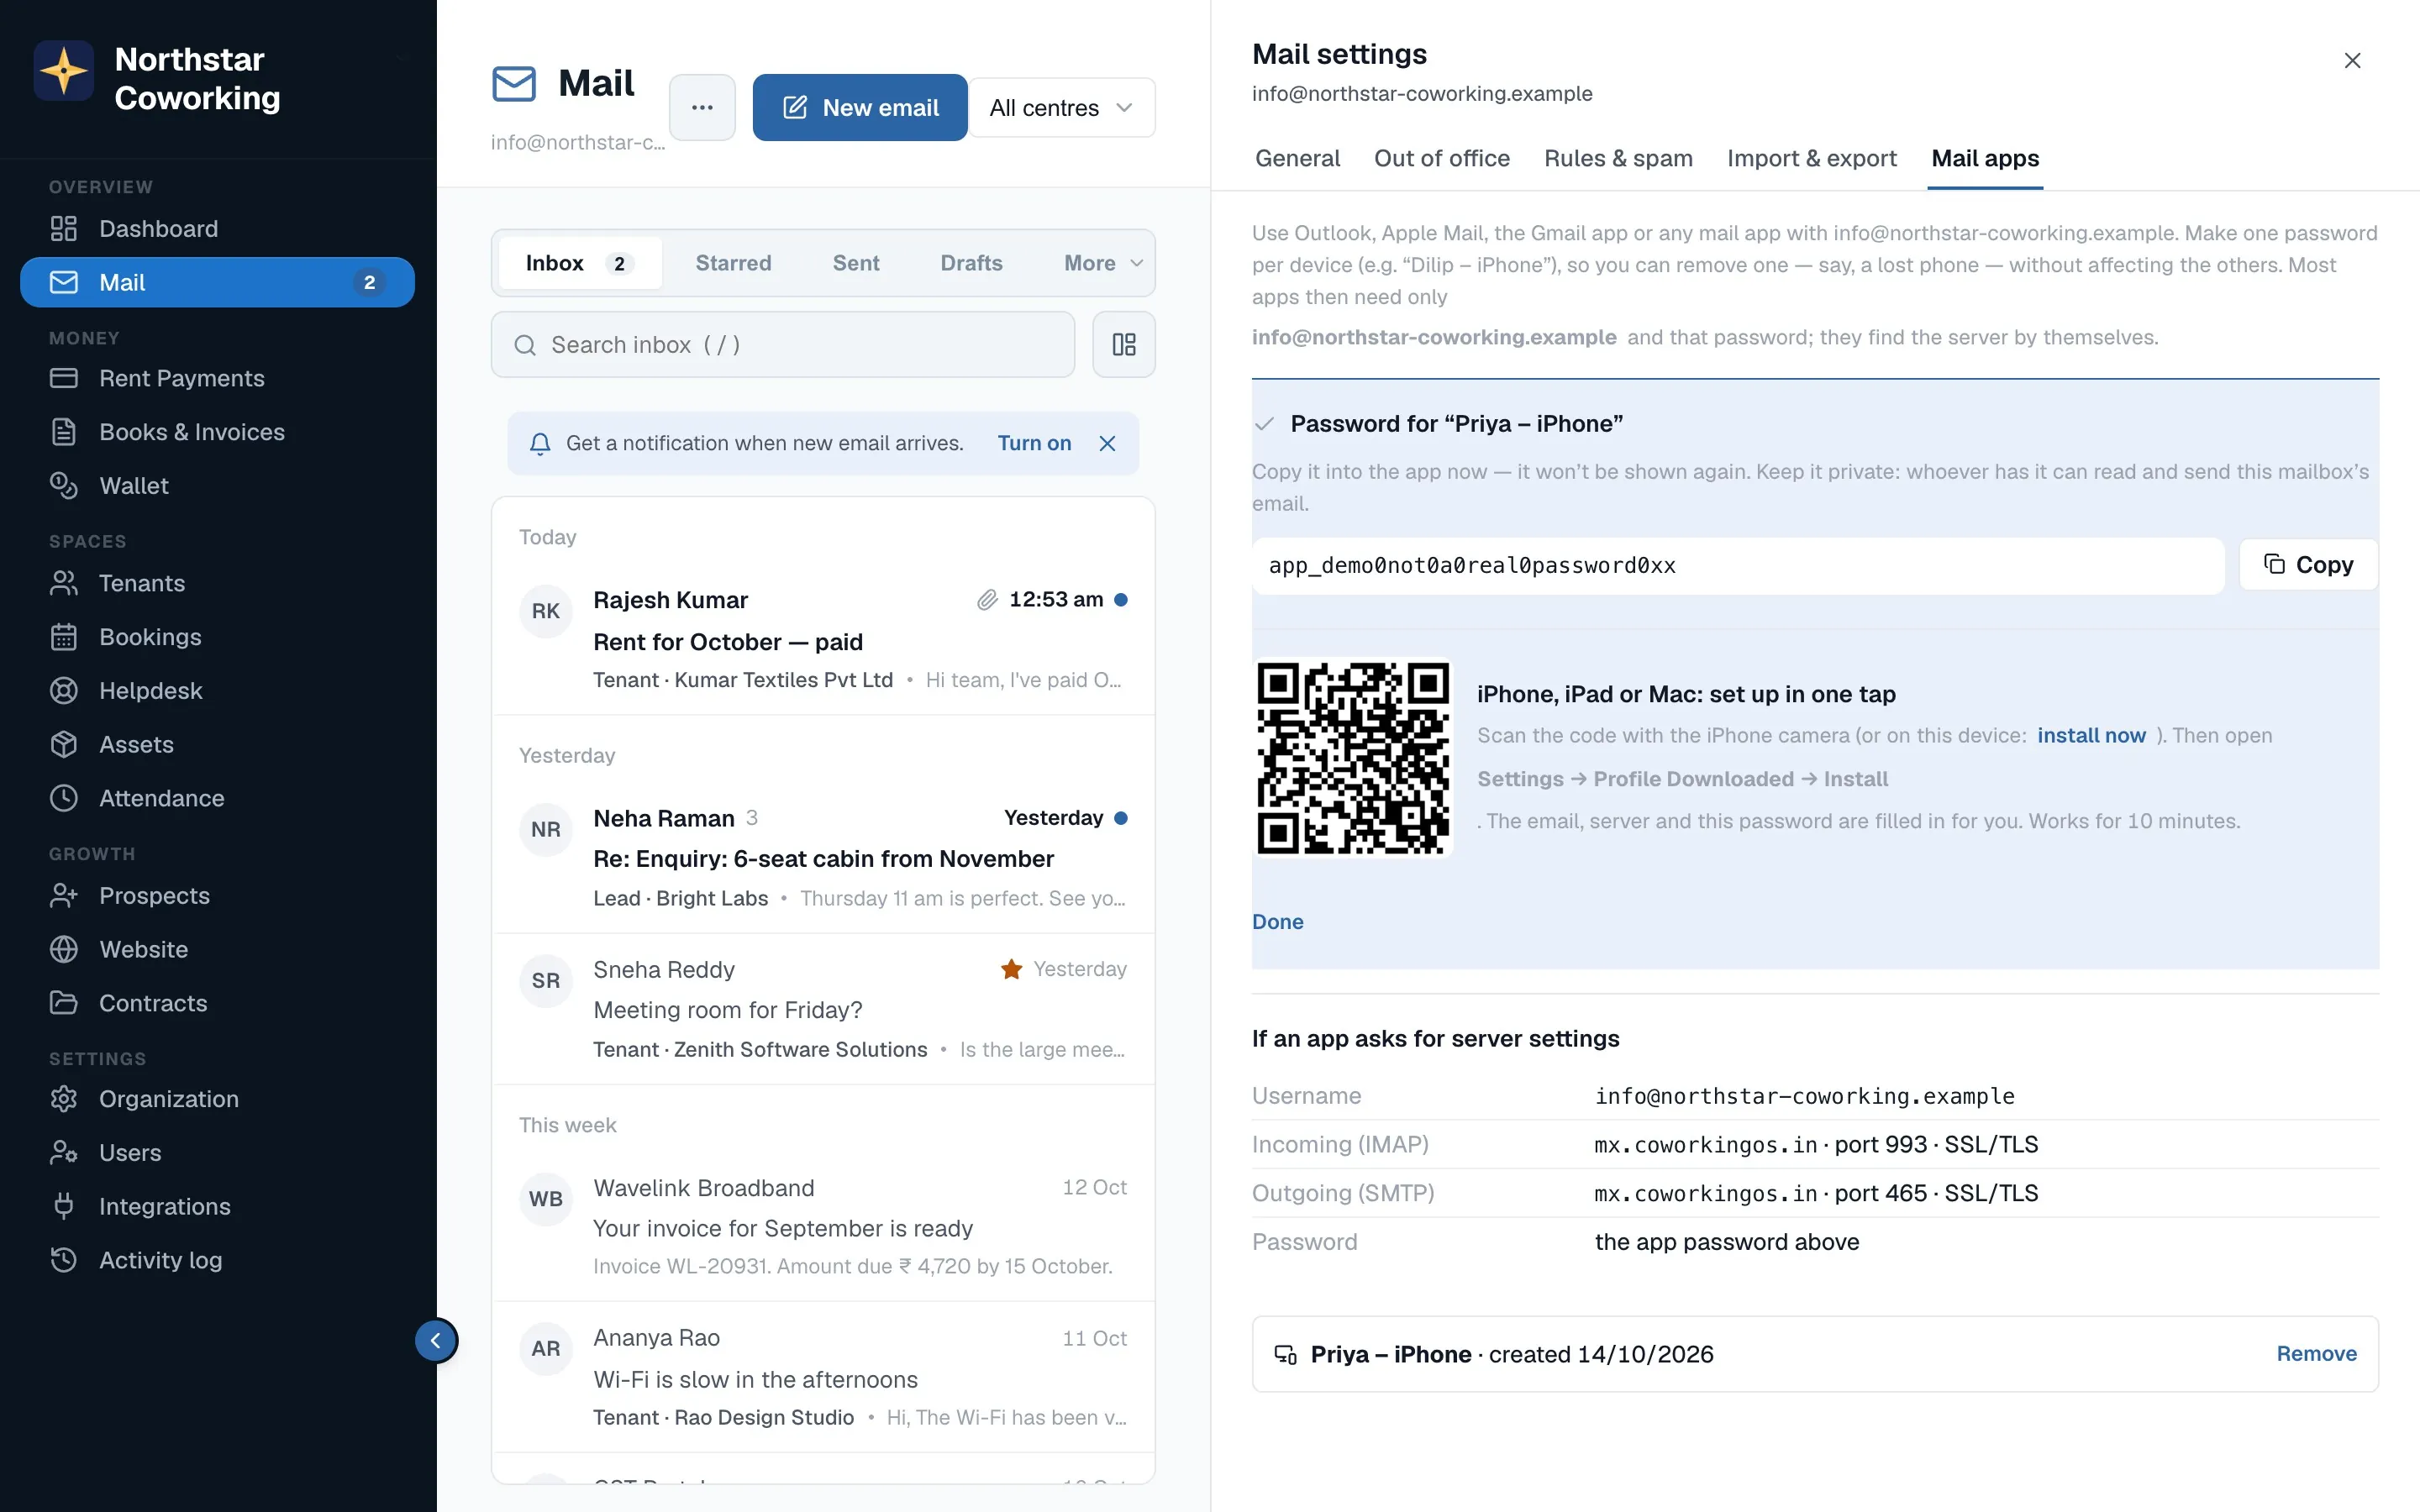Collapse the sidebar with the chevron button

pyautogui.click(x=436, y=1341)
